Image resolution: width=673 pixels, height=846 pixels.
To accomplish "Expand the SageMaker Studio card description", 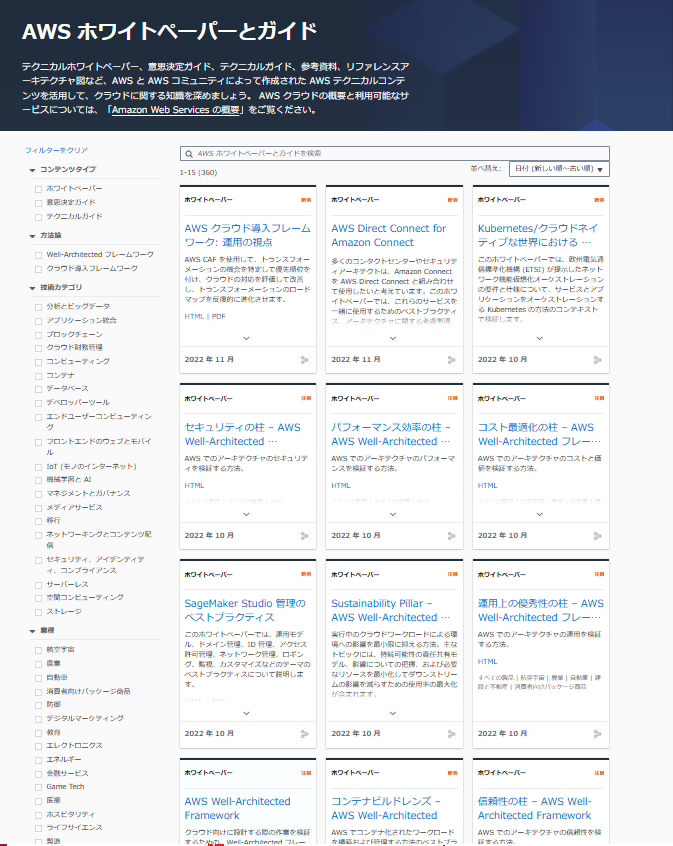I will click(x=247, y=713).
